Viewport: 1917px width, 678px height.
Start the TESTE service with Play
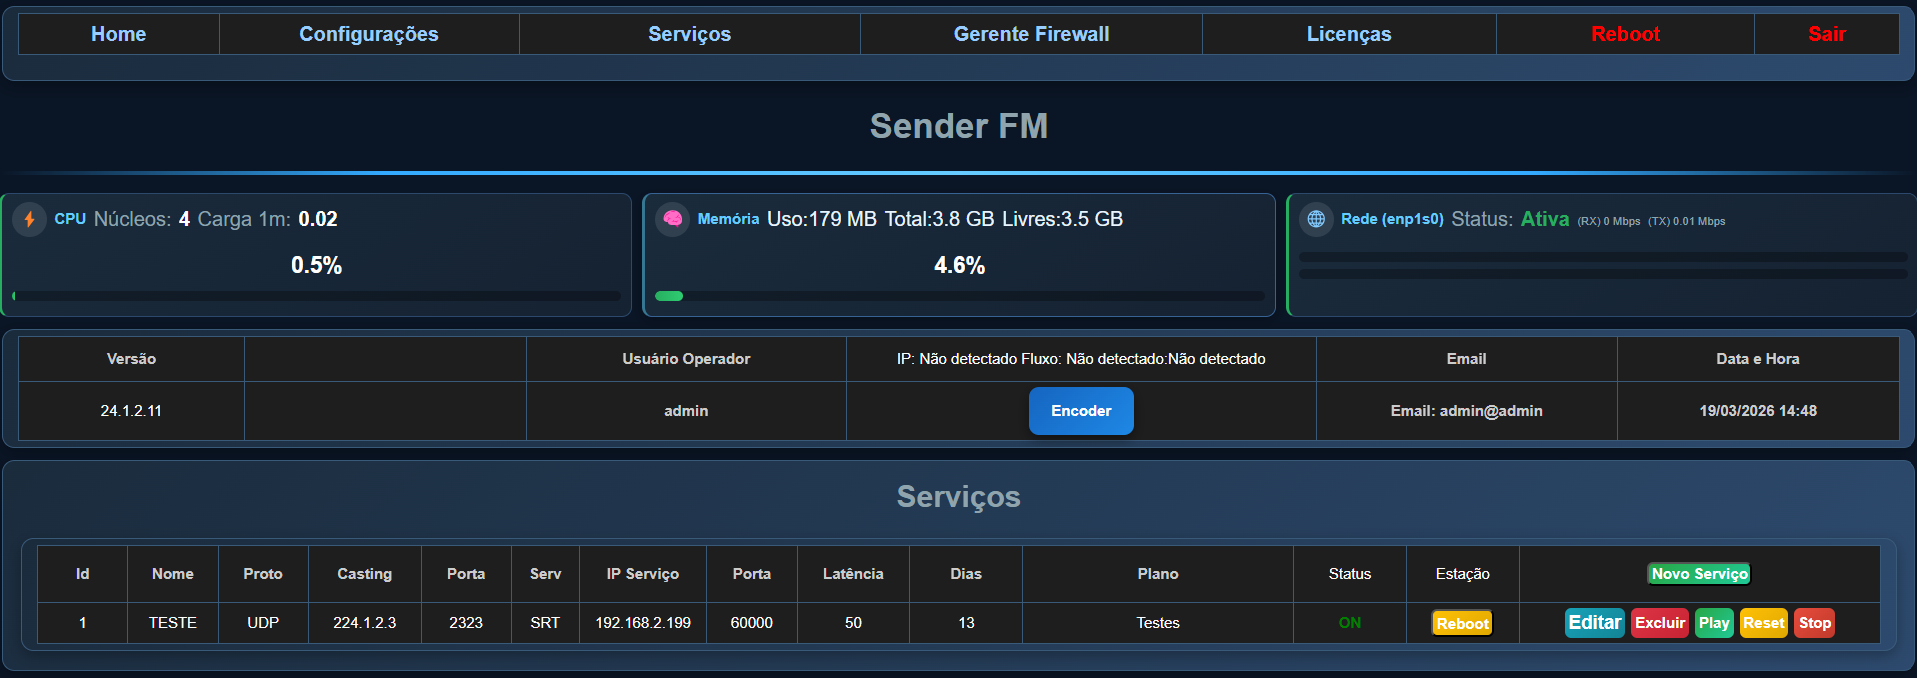[x=1714, y=623]
